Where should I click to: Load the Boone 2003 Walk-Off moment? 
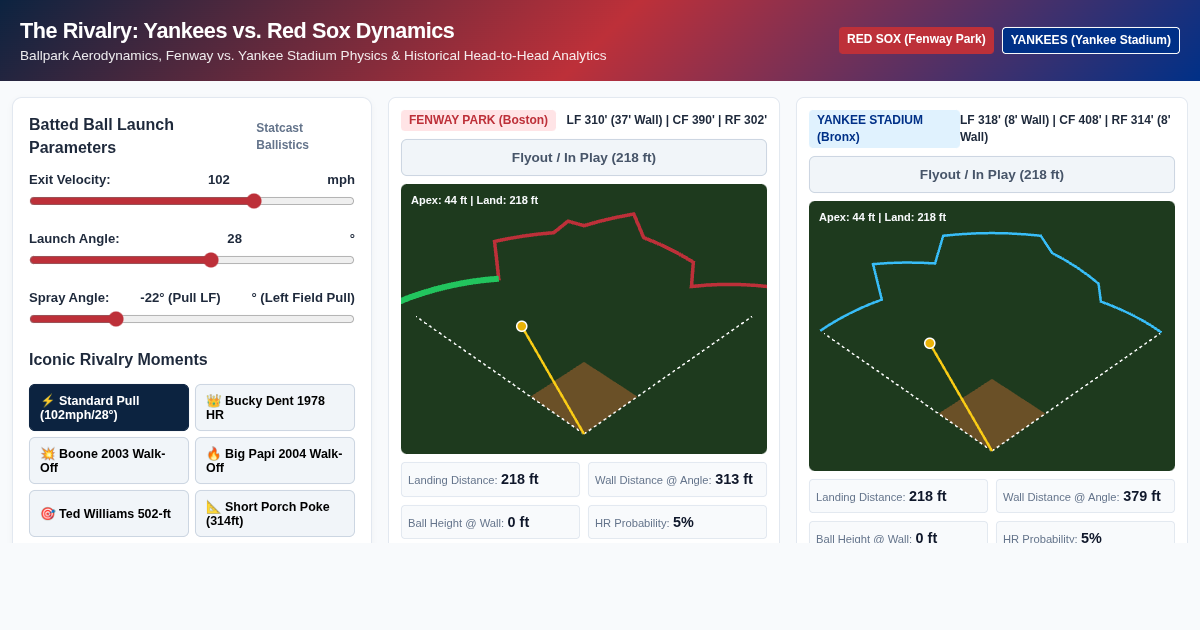pos(109,461)
